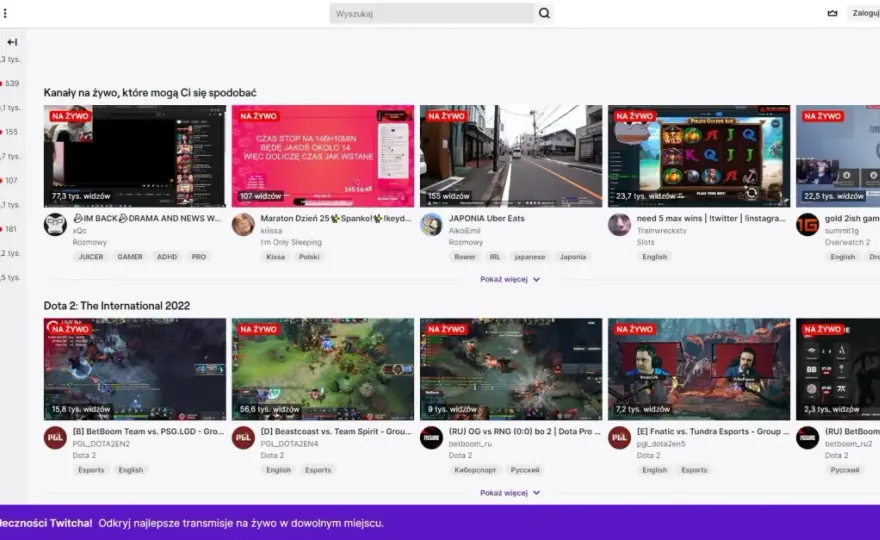The height and width of the screenshot is (540, 880).
Task: Open Fnatic vs Tundra Esports thumbnail
Action: pyautogui.click(x=699, y=369)
